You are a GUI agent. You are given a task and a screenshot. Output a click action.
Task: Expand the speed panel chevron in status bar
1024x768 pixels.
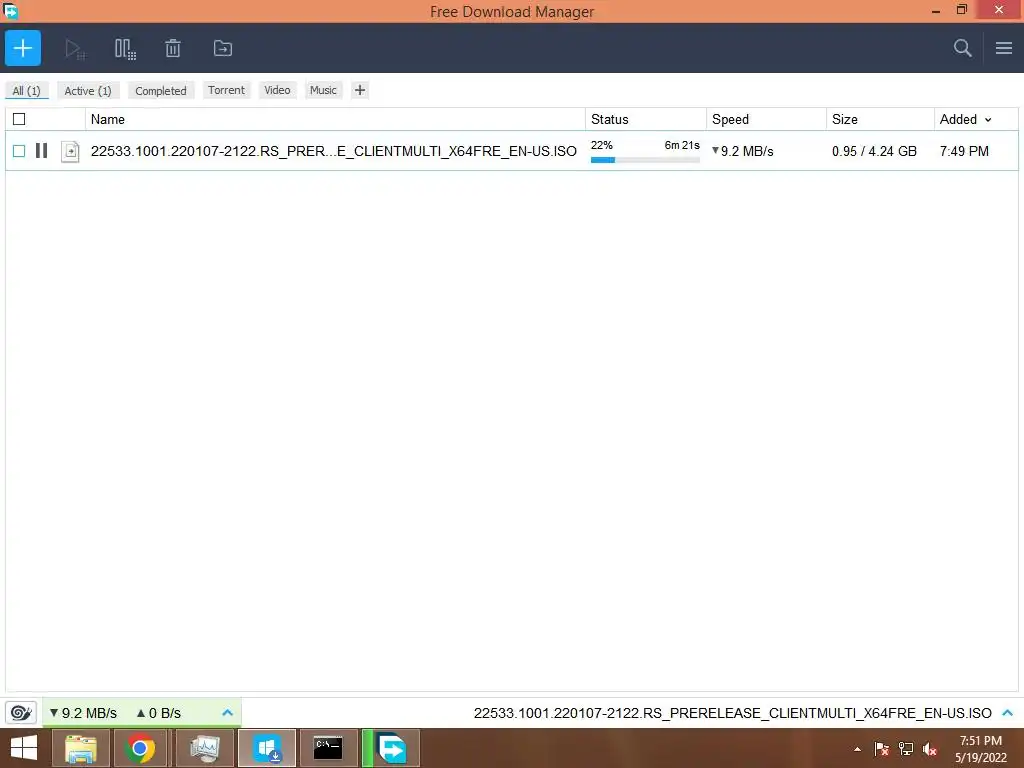point(227,712)
